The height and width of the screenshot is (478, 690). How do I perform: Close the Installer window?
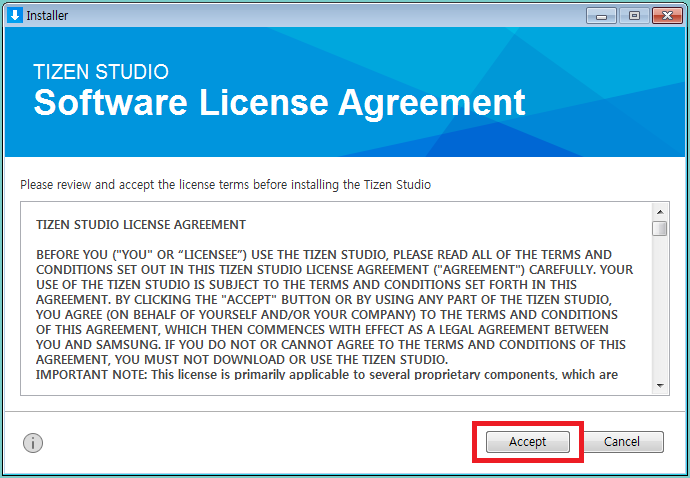pos(667,16)
